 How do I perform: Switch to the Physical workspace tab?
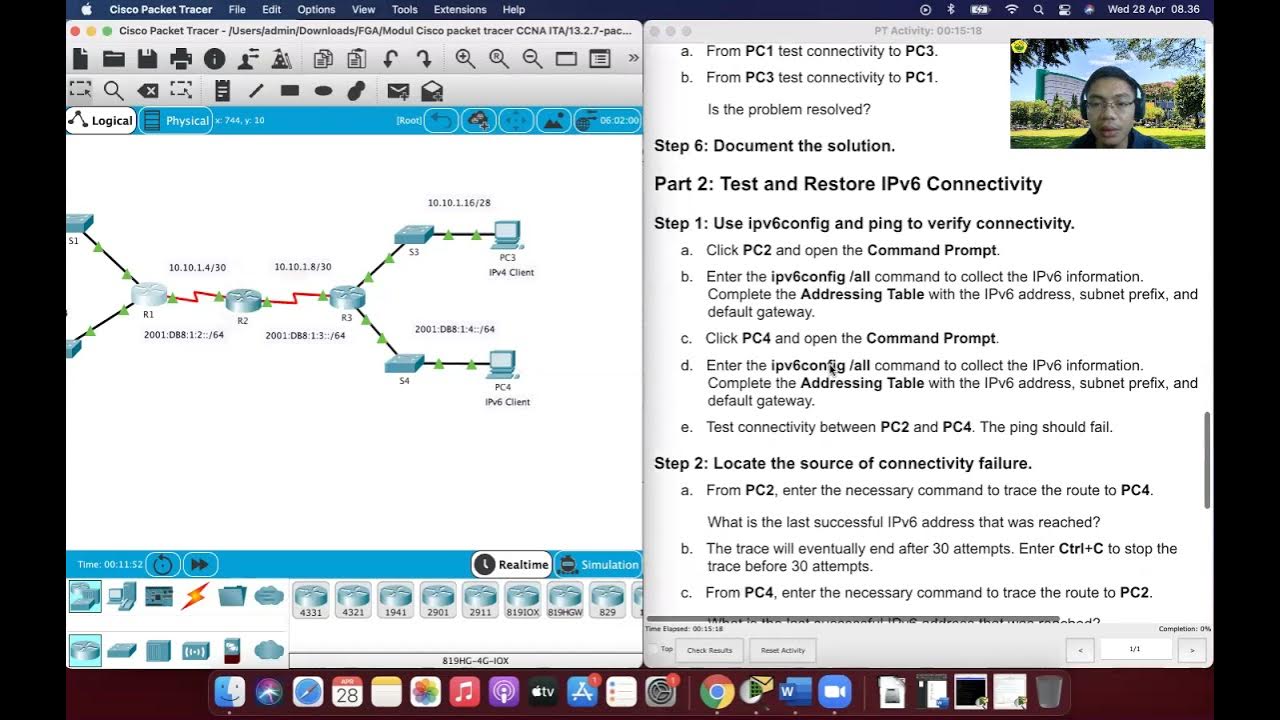point(176,120)
